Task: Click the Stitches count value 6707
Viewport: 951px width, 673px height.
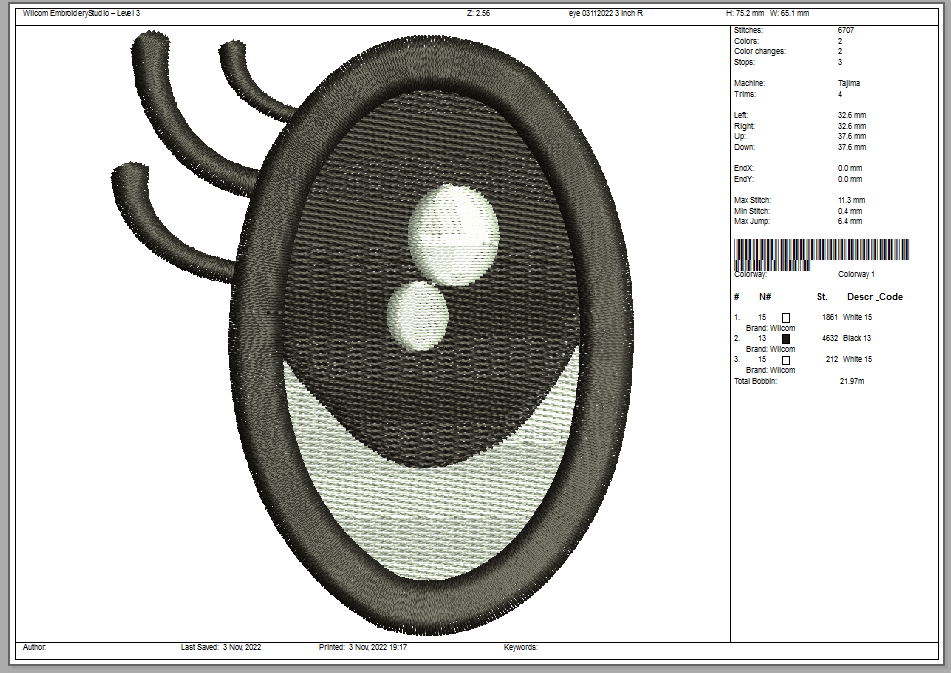Action: (846, 31)
